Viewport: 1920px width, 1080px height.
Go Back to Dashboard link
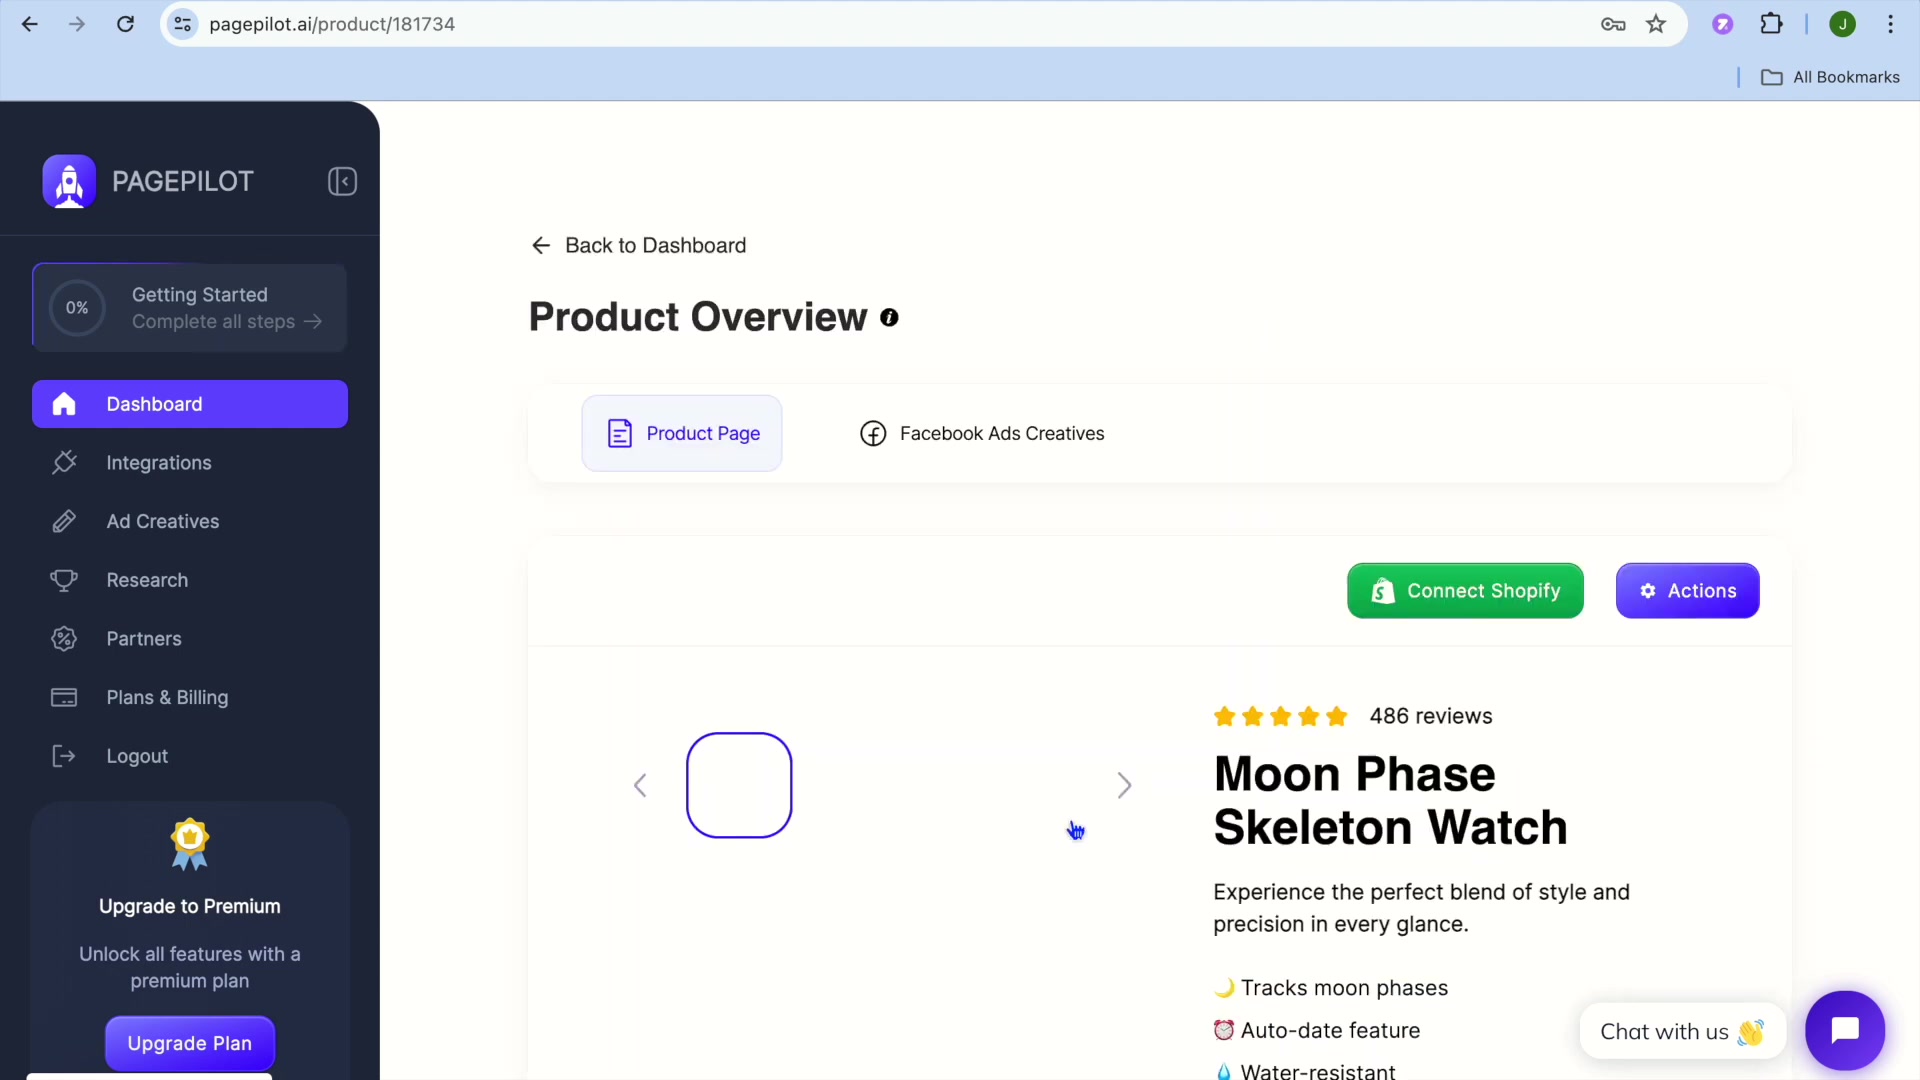[638, 246]
